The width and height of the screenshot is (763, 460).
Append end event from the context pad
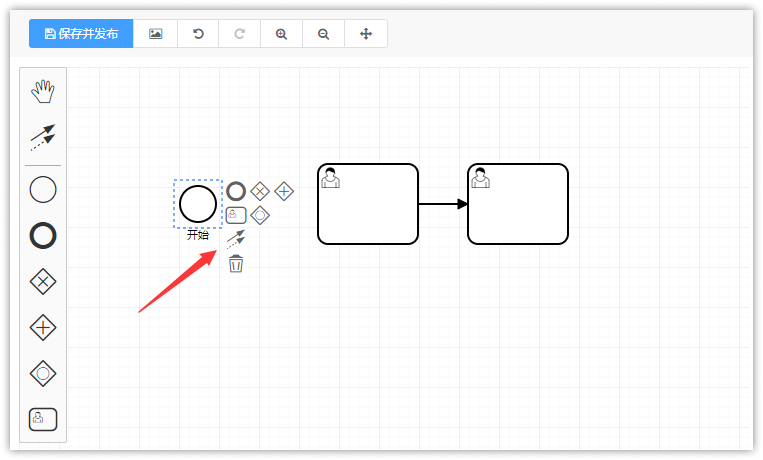tap(236, 191)
